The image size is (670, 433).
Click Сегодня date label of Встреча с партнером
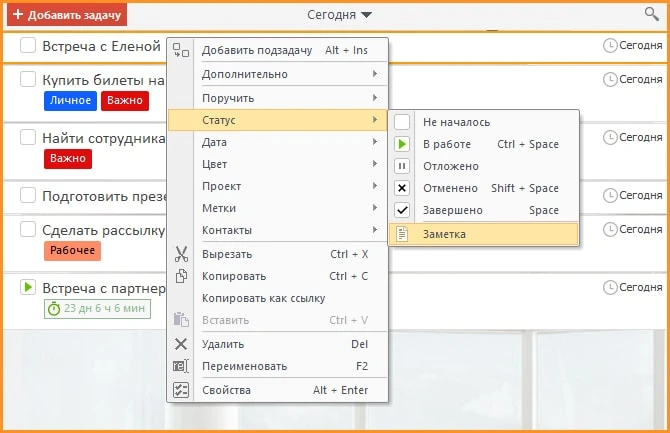point(641,288)
